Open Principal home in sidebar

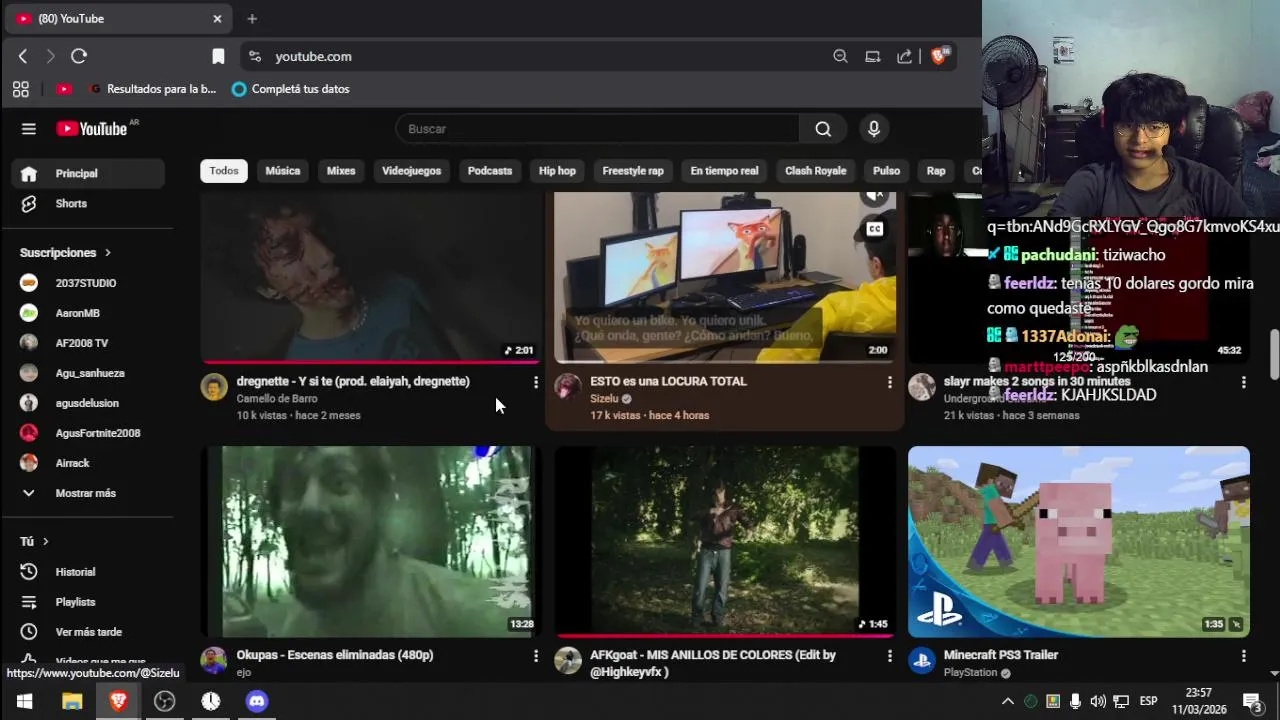pyautogui.click(x=88, y=173)
